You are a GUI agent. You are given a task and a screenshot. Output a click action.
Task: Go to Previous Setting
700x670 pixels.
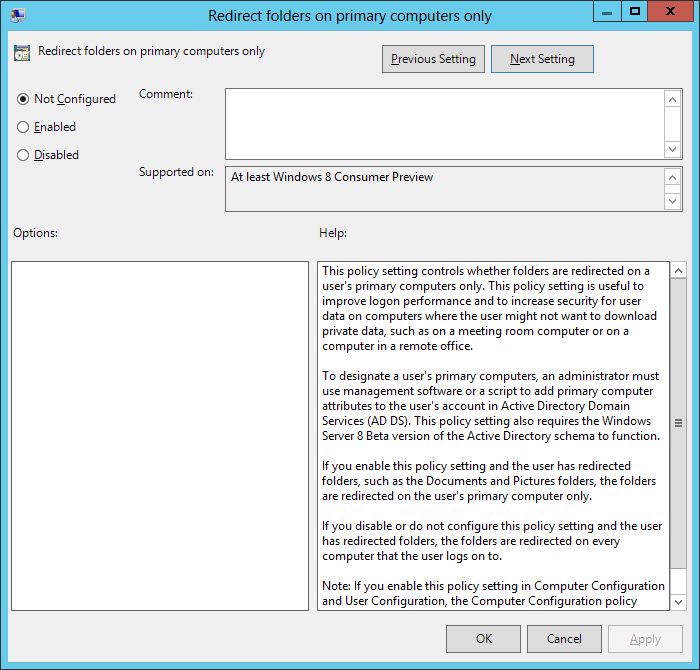pyautogui.click(x=433, y=59)
